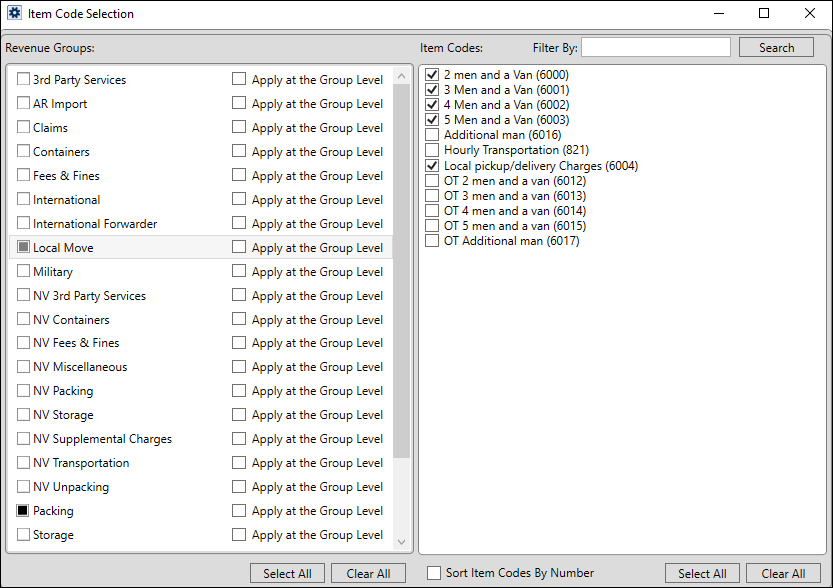Check the Claims revenue group
Viewport: 833px width, 588px height.
click(x=22, y=127)
